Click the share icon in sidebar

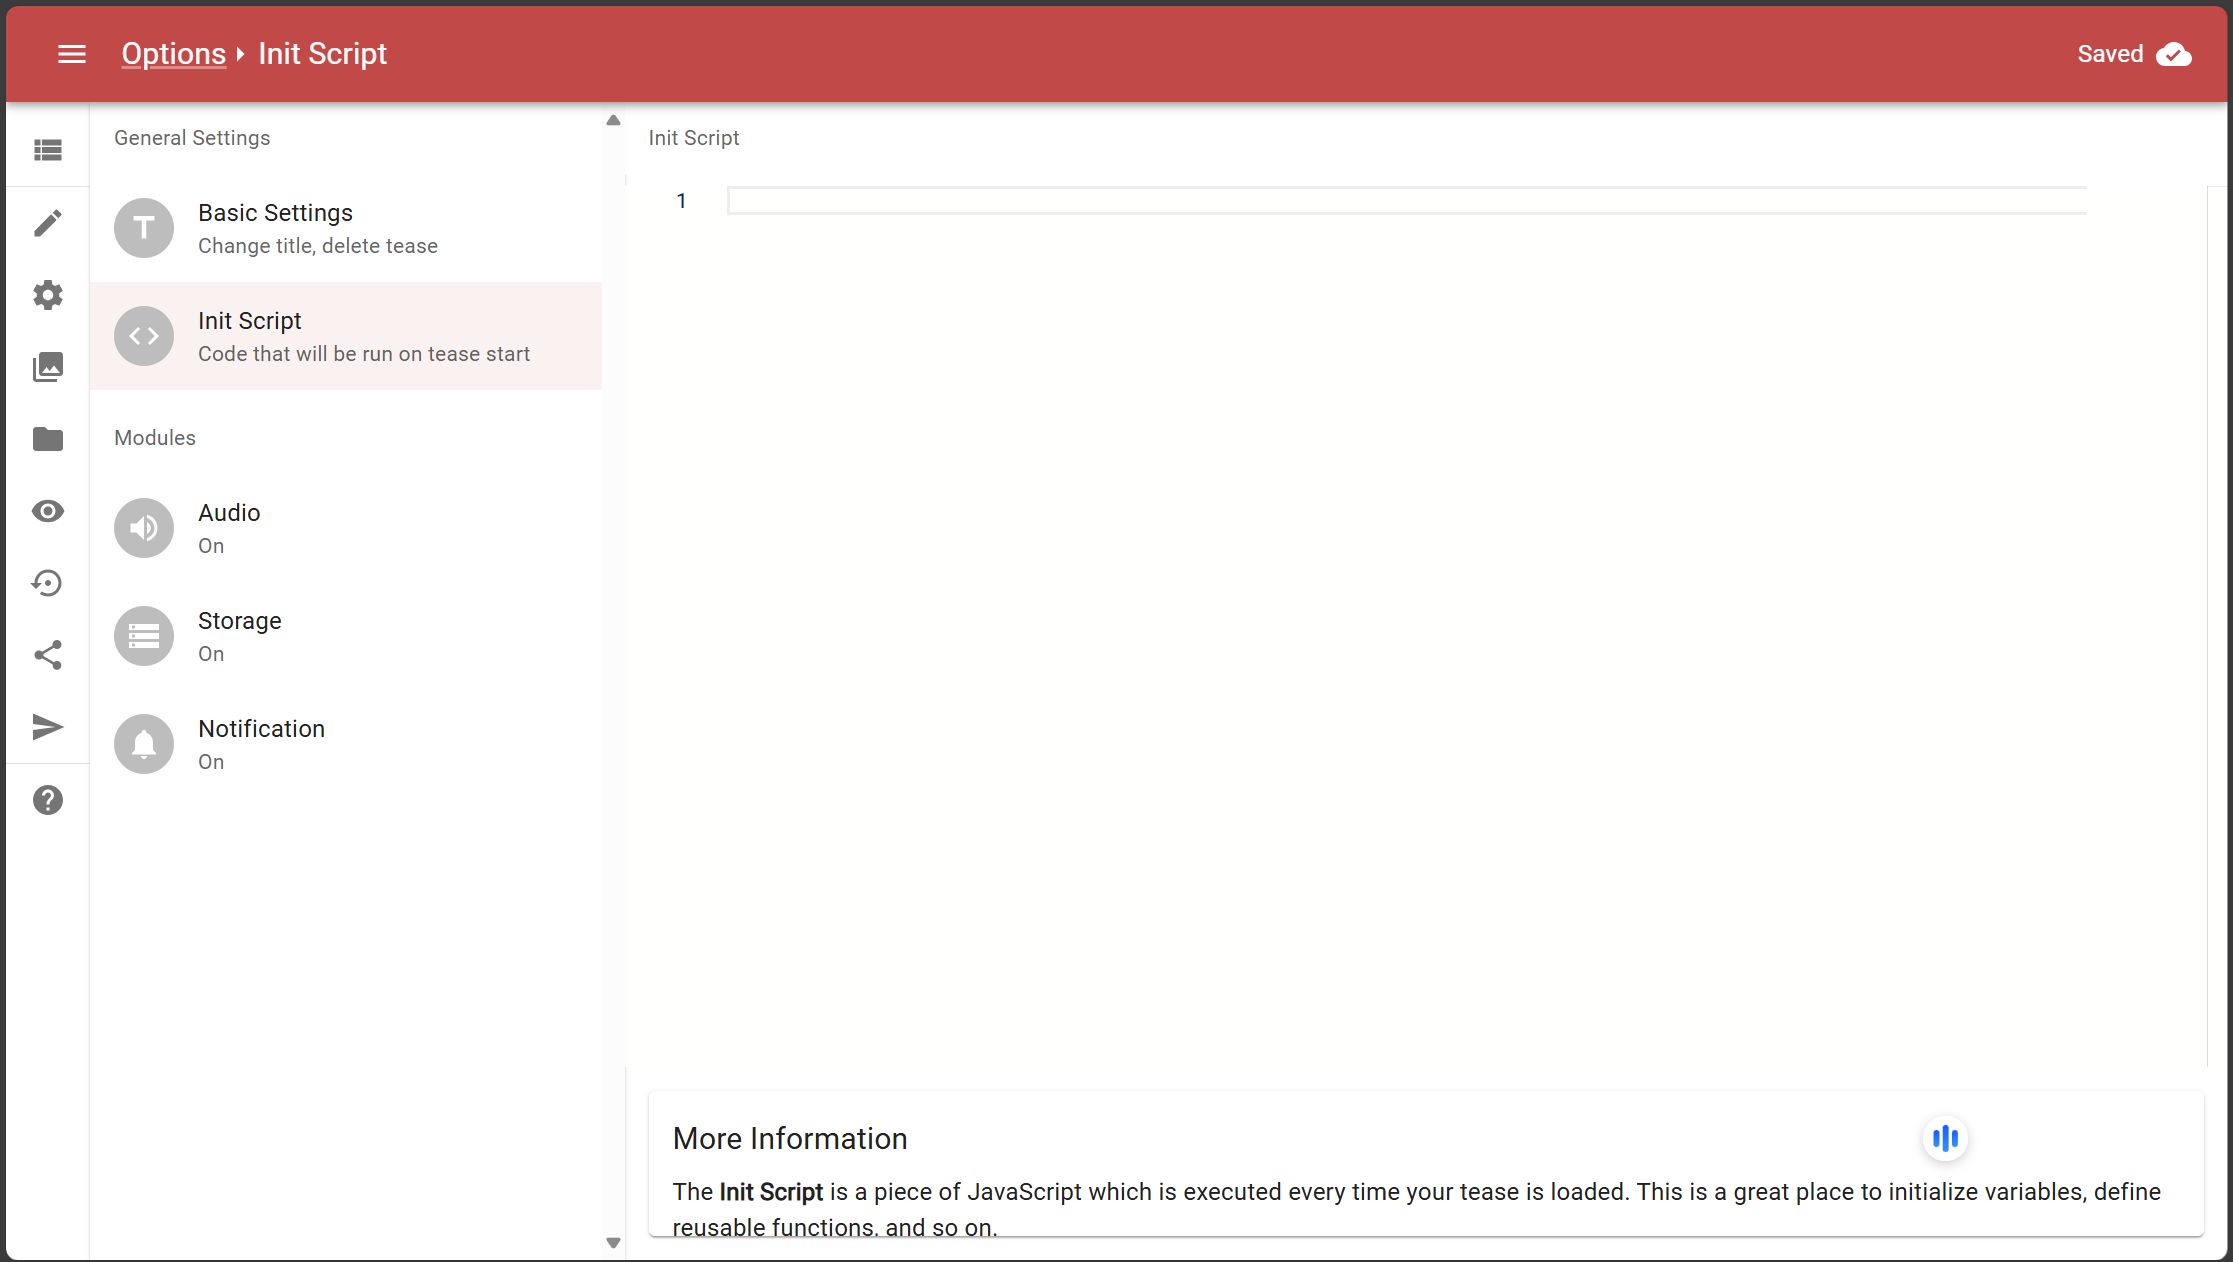click(x=48, y=655)
